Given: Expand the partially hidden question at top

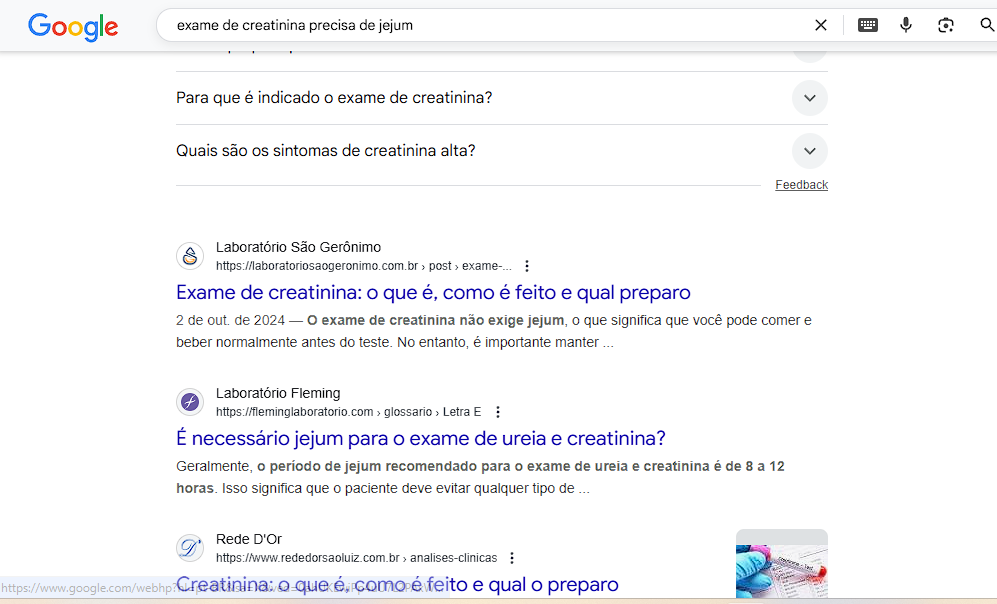Looking at the screenshot, I should tap(809, 54).
